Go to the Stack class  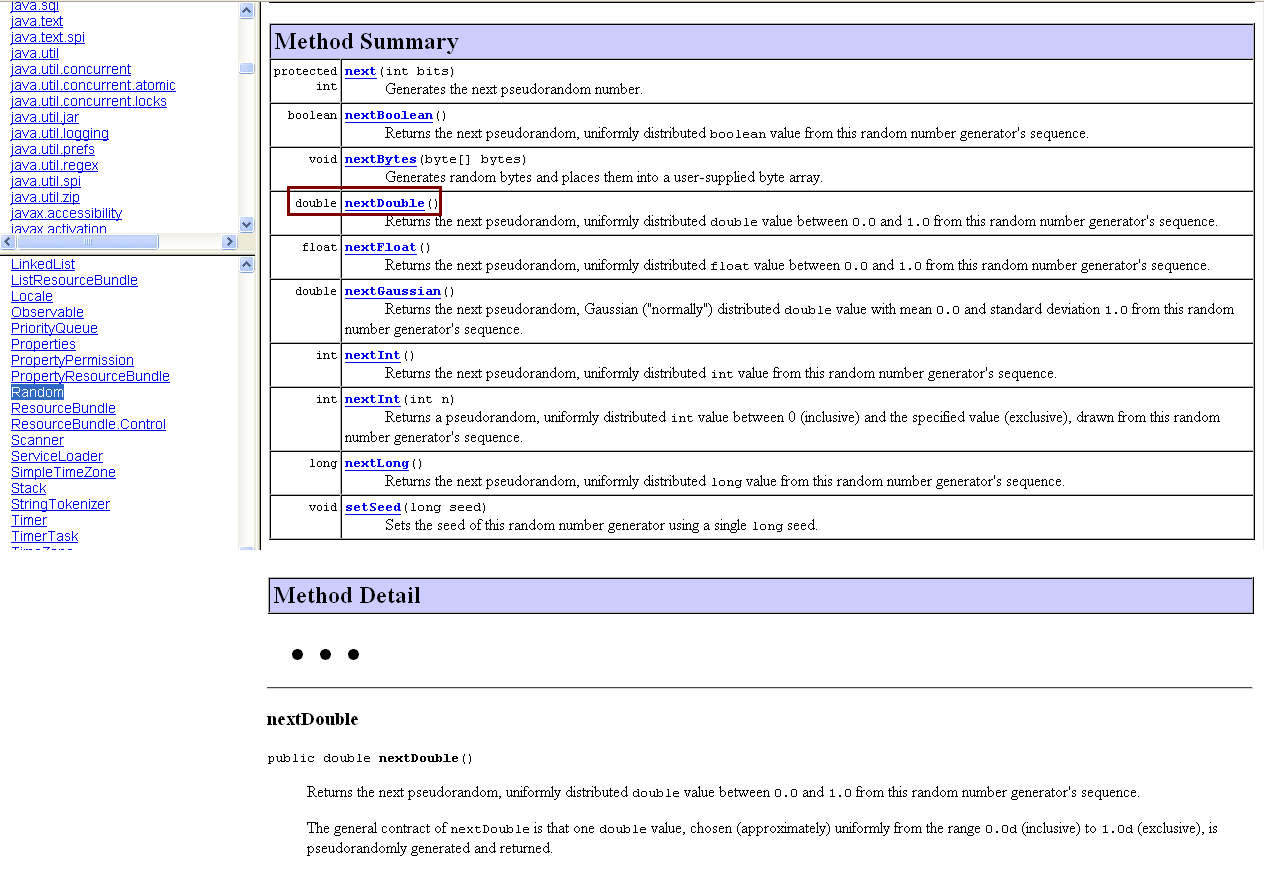tap(28, 488)
